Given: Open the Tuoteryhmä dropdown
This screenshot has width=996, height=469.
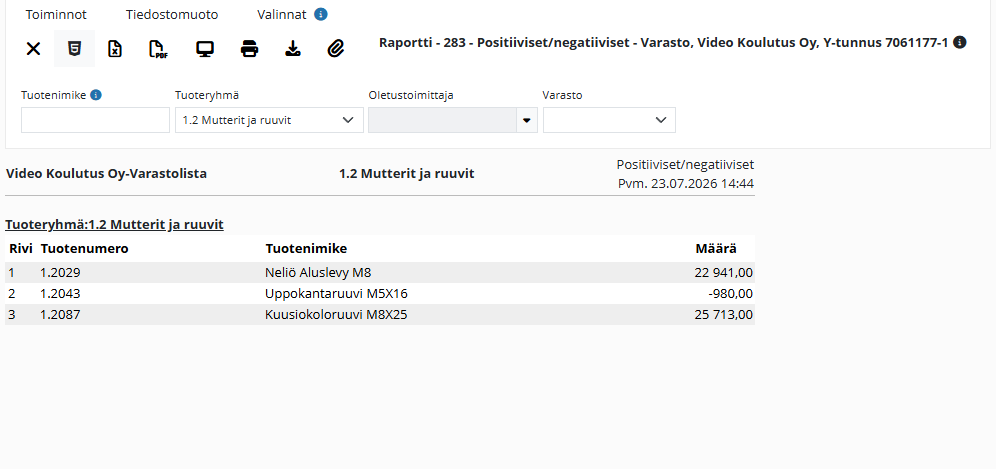Looking at the screenshot, I should [269, 120].
